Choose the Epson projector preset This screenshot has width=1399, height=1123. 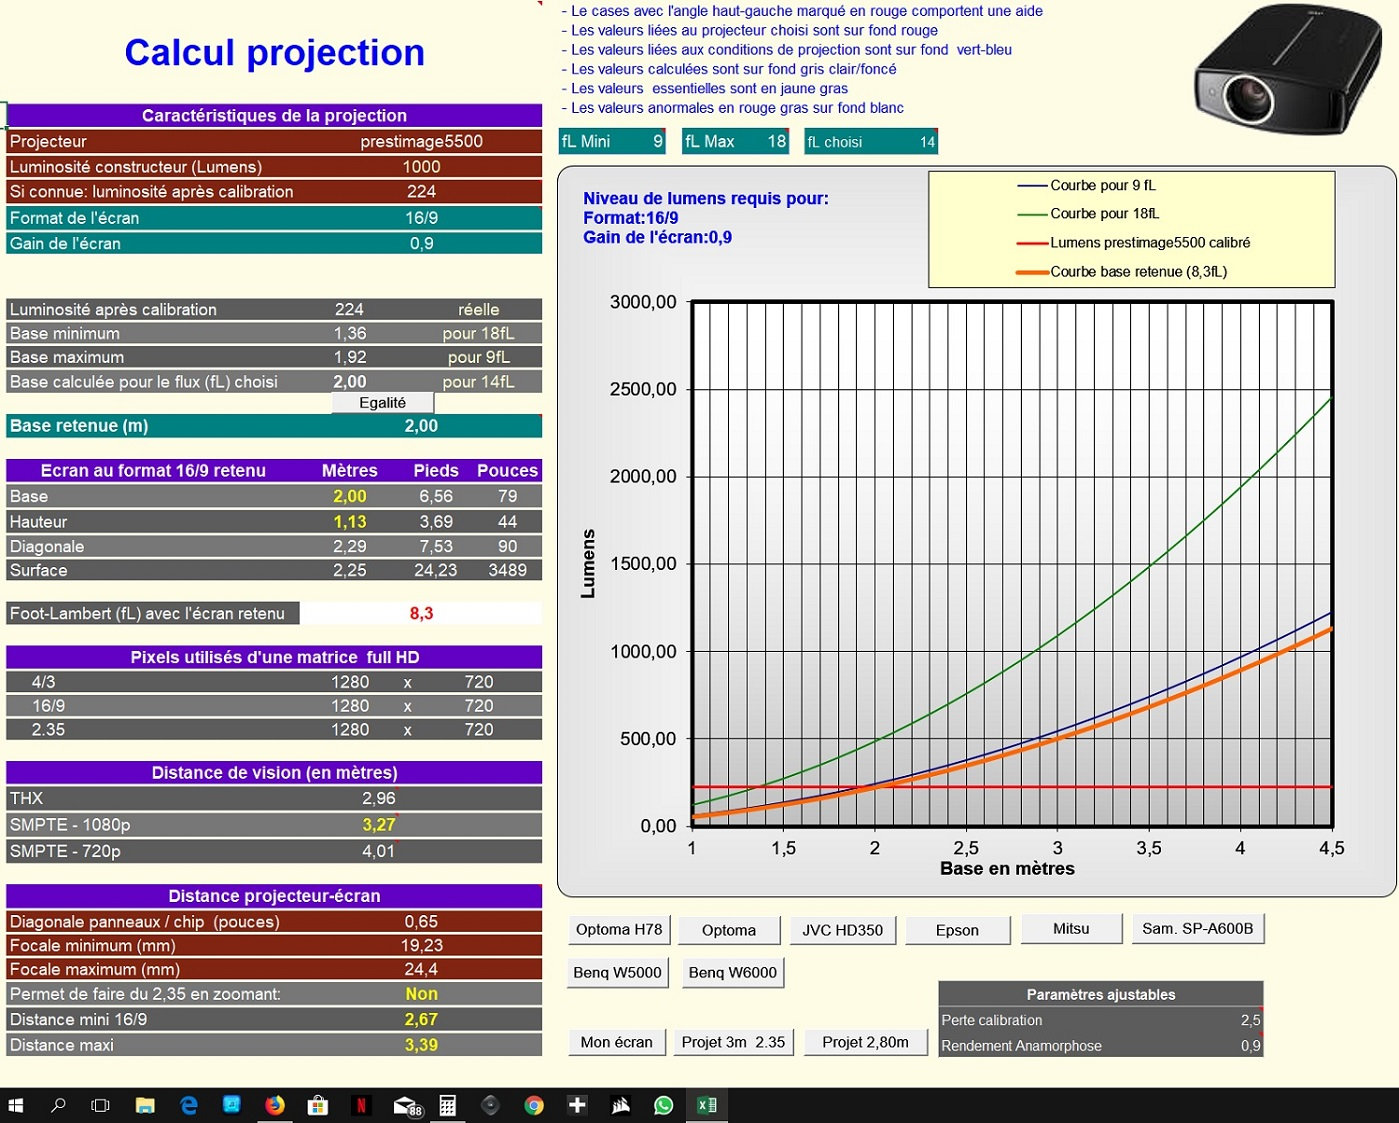(958, 930)
